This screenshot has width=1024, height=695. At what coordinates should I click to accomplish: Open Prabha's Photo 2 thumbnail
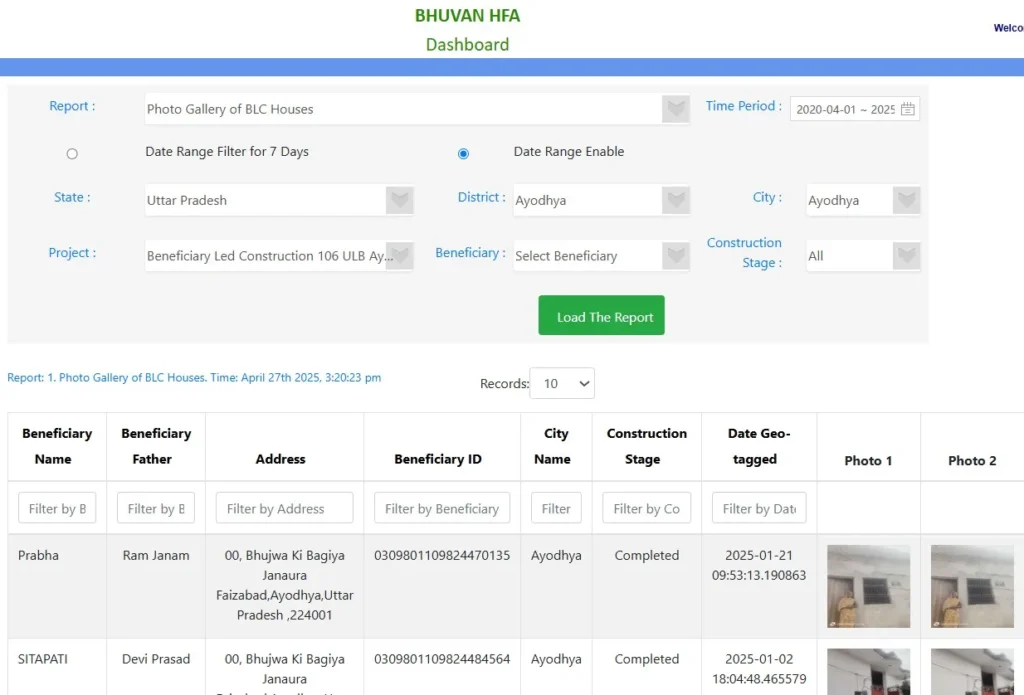tap(971, 586)
